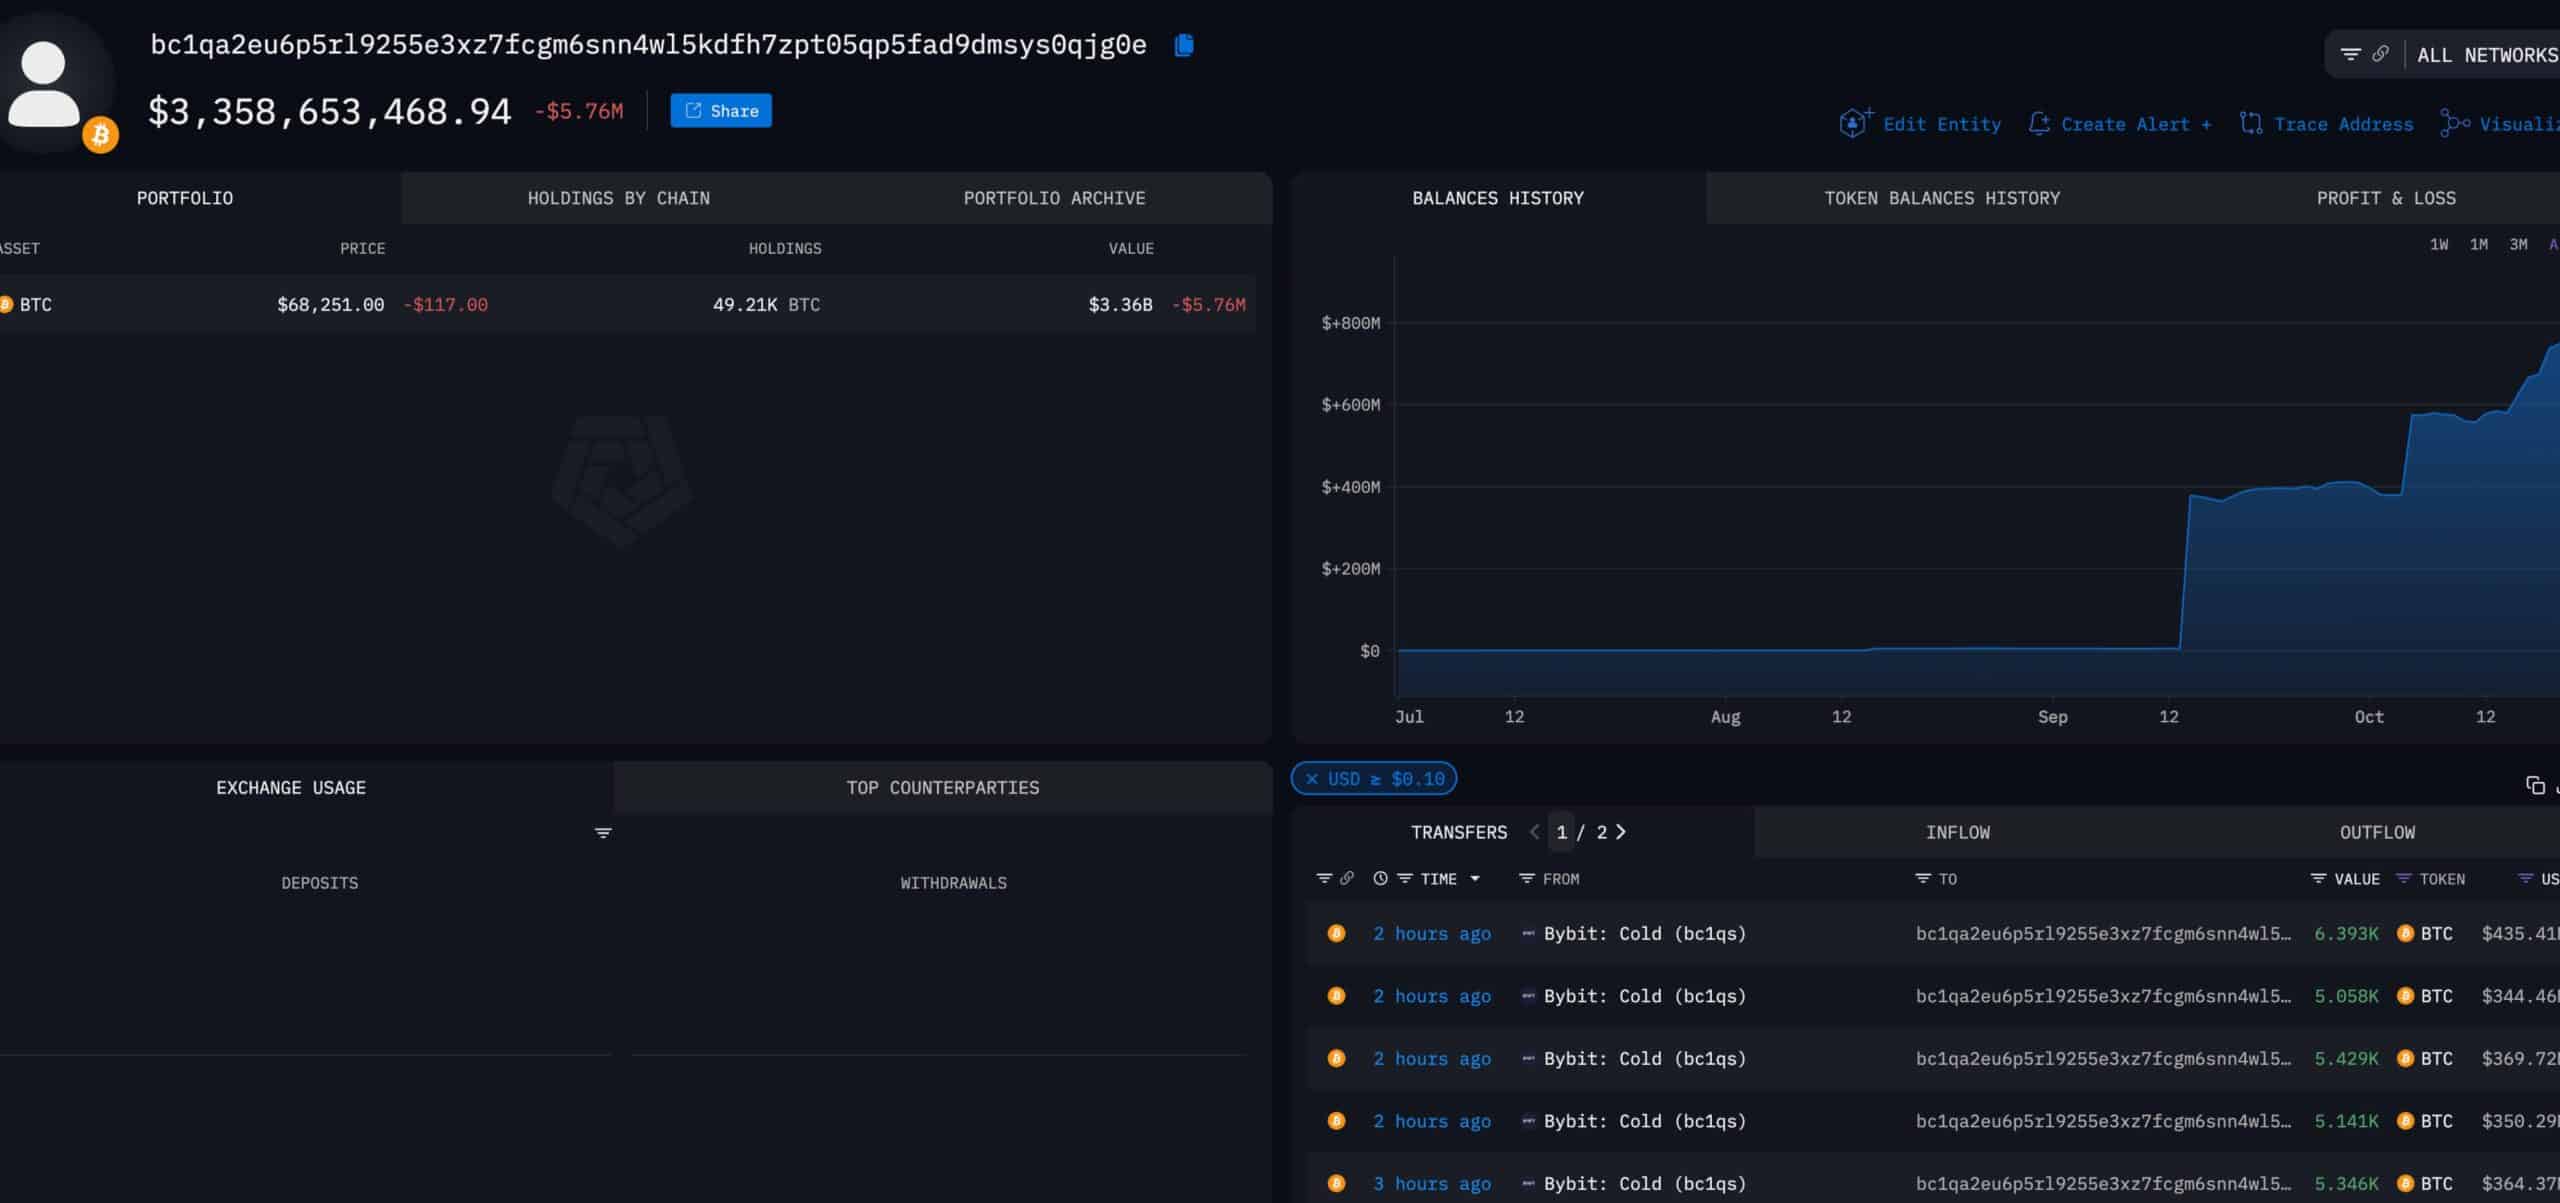The image size is (2560, 1203).
Task: Switch to the OUTFLOW tab
Action: point(2377,832)
